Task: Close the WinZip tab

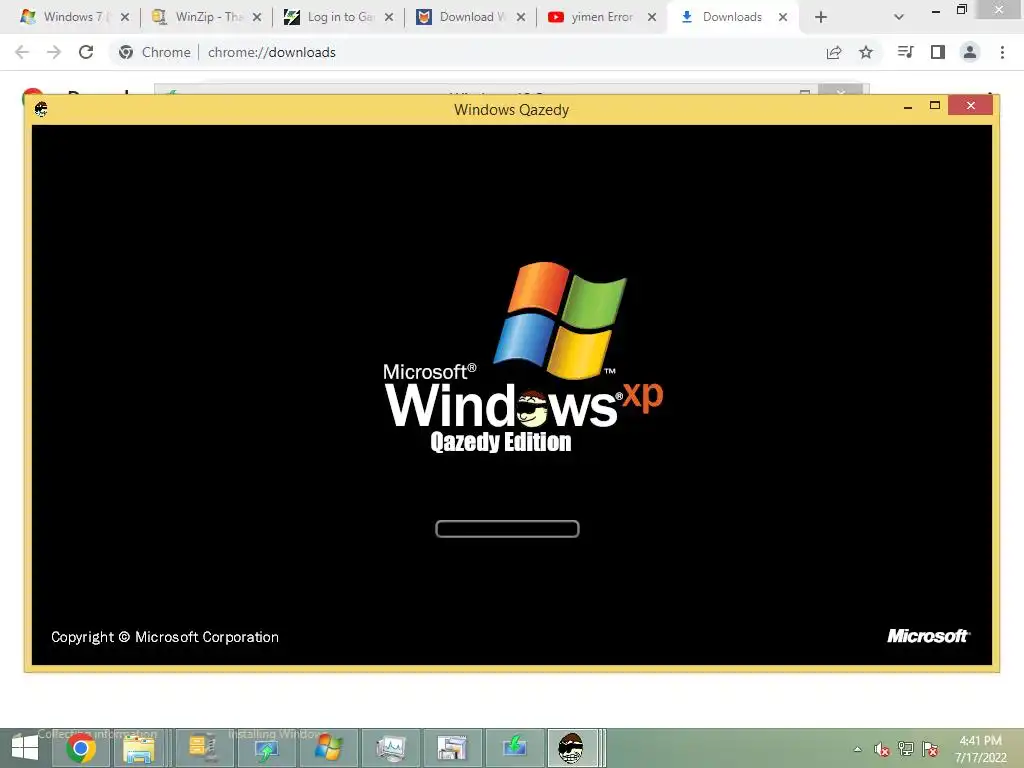Action: [x=257, y=17]
